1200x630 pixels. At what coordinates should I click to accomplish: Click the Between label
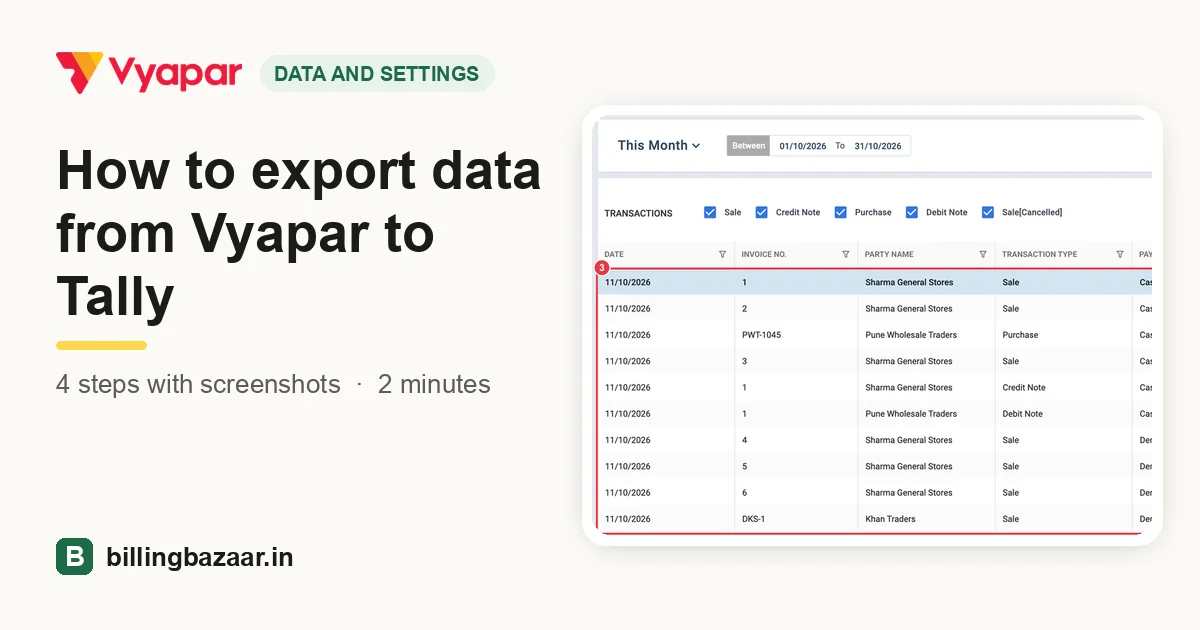point(749,146)
